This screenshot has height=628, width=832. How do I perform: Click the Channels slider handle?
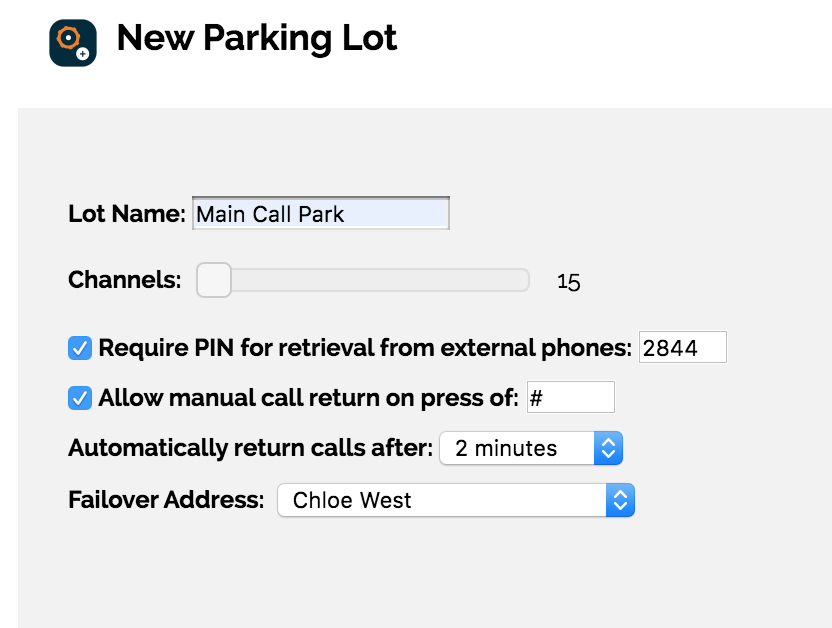click(x=214, y=280)
